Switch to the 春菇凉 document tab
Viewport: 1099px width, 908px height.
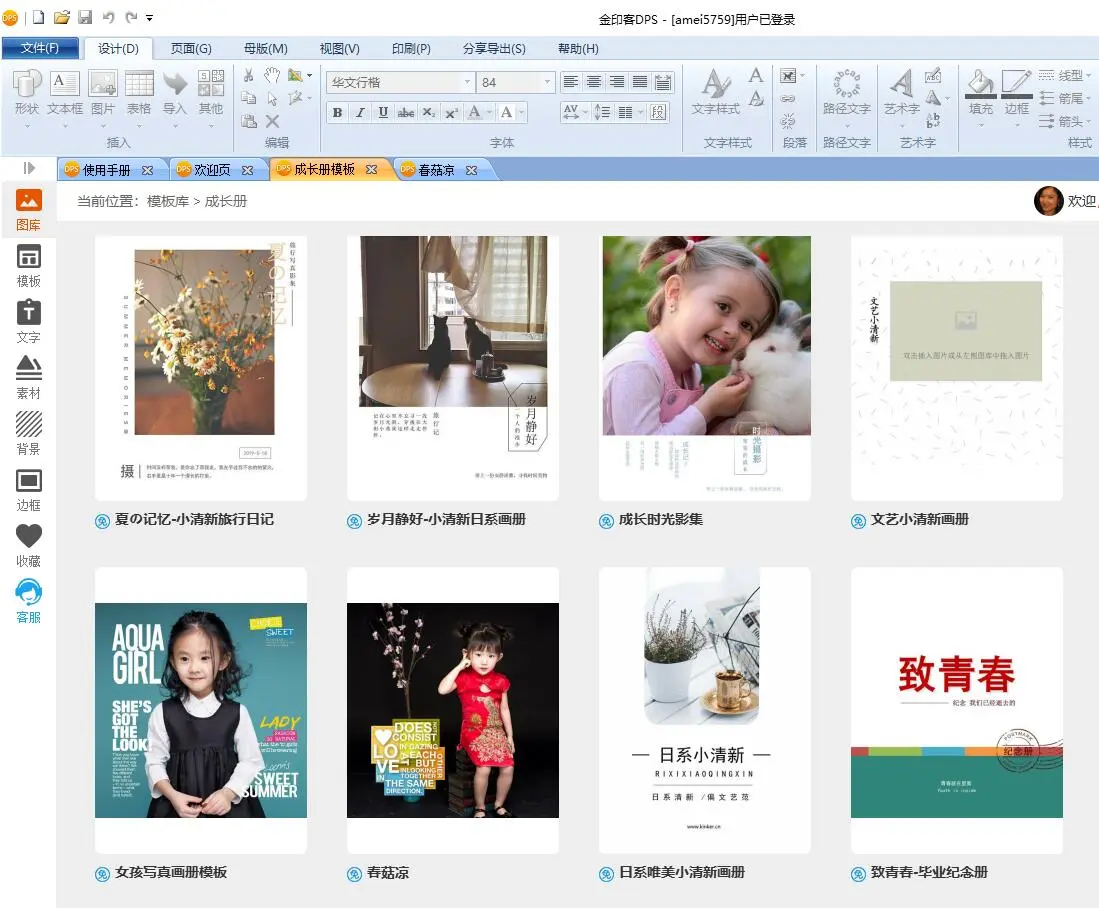[x=436, y=170]
